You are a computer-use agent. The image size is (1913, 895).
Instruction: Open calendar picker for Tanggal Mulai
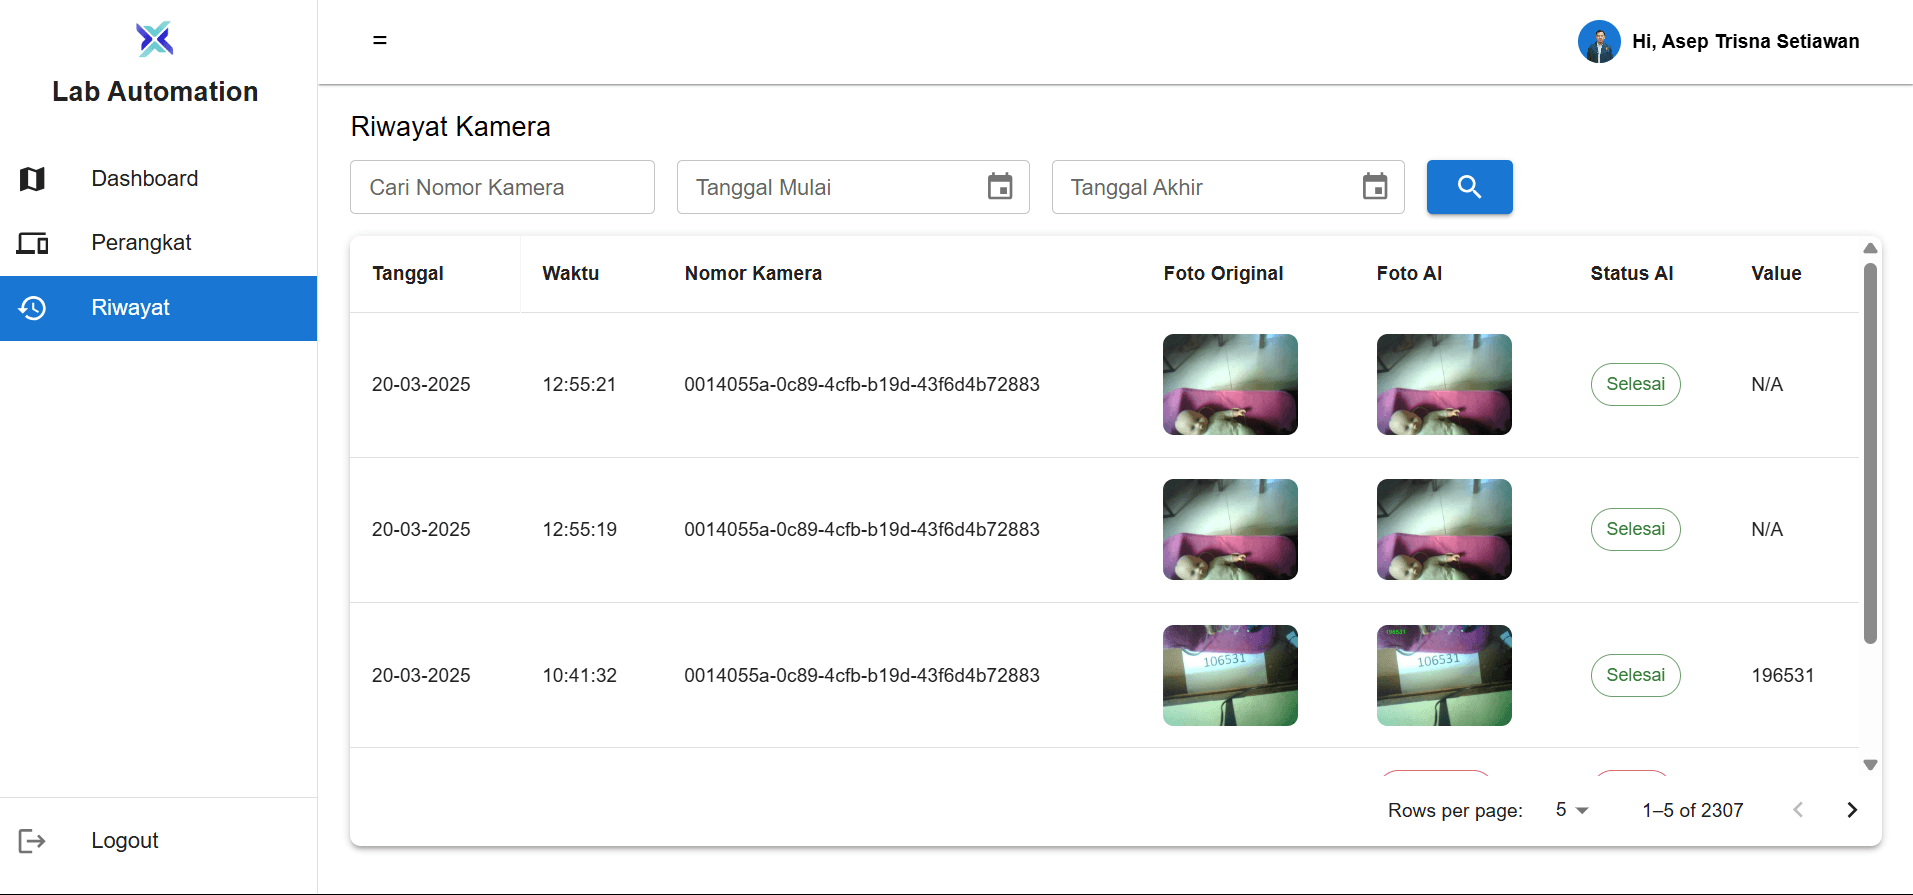pos(1000,187)
